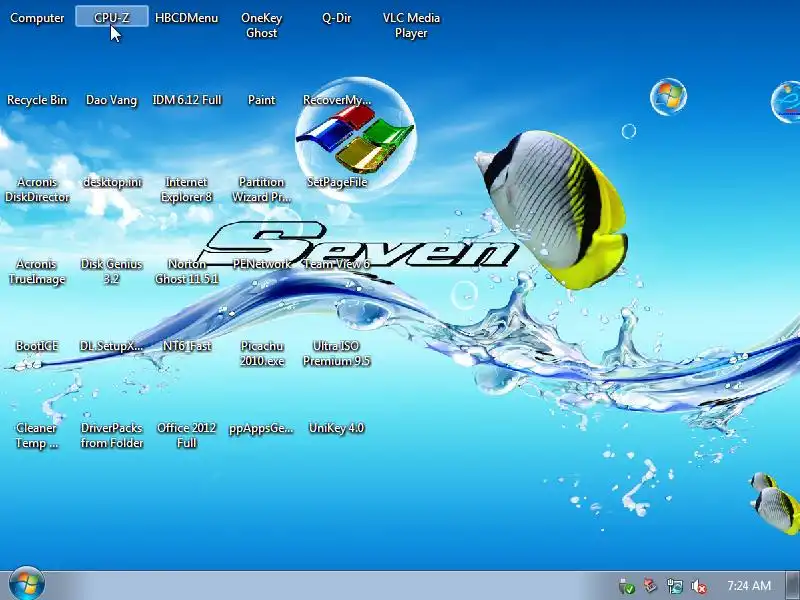The image size is (800, 600).
Task: Select the BootICE shortcut
Action: pos(37,346)
